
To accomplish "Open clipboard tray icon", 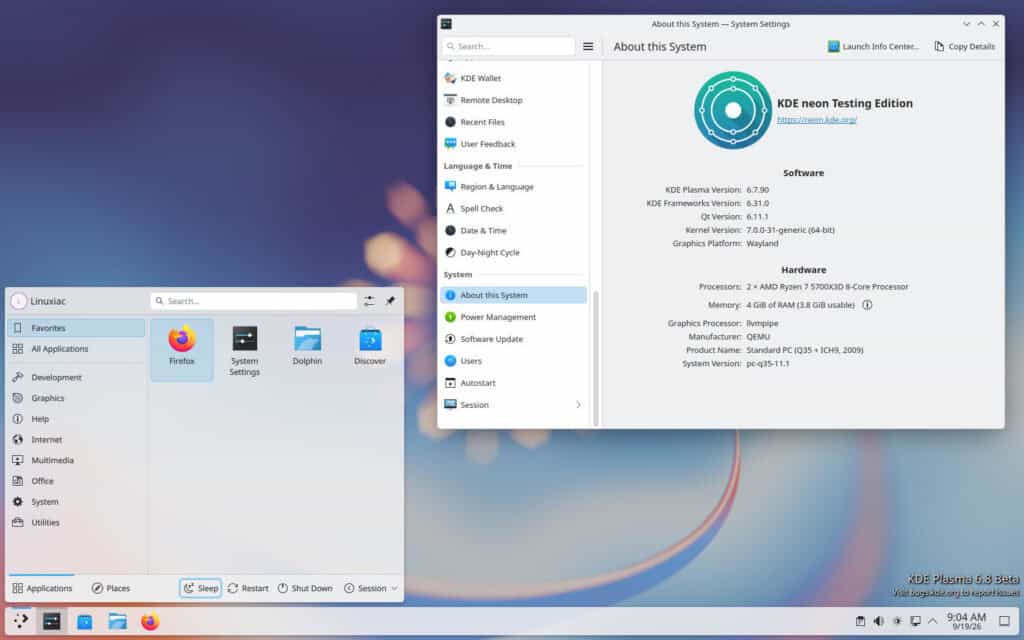I will point(860,621).
